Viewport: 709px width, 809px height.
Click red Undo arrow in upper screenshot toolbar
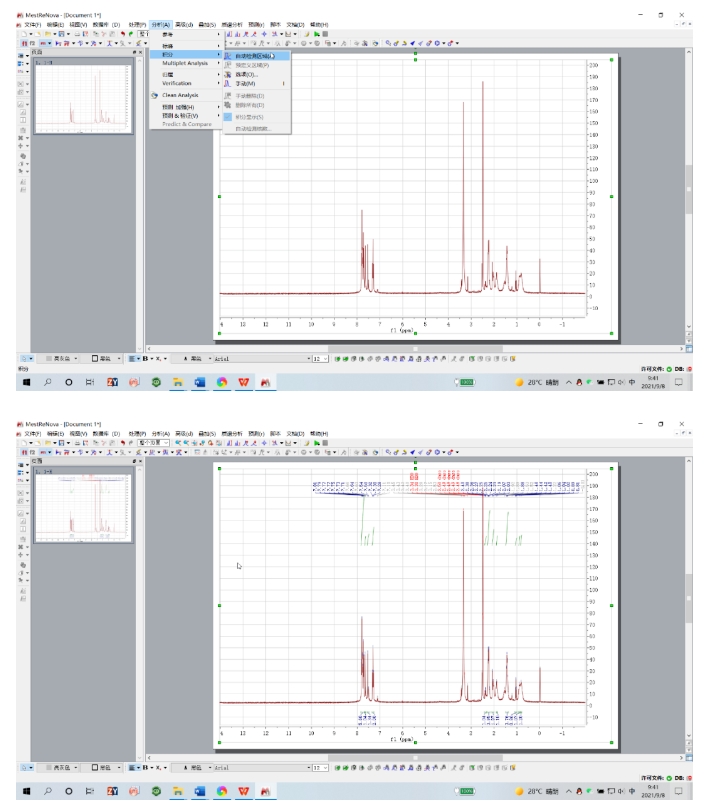click(123, 35)
